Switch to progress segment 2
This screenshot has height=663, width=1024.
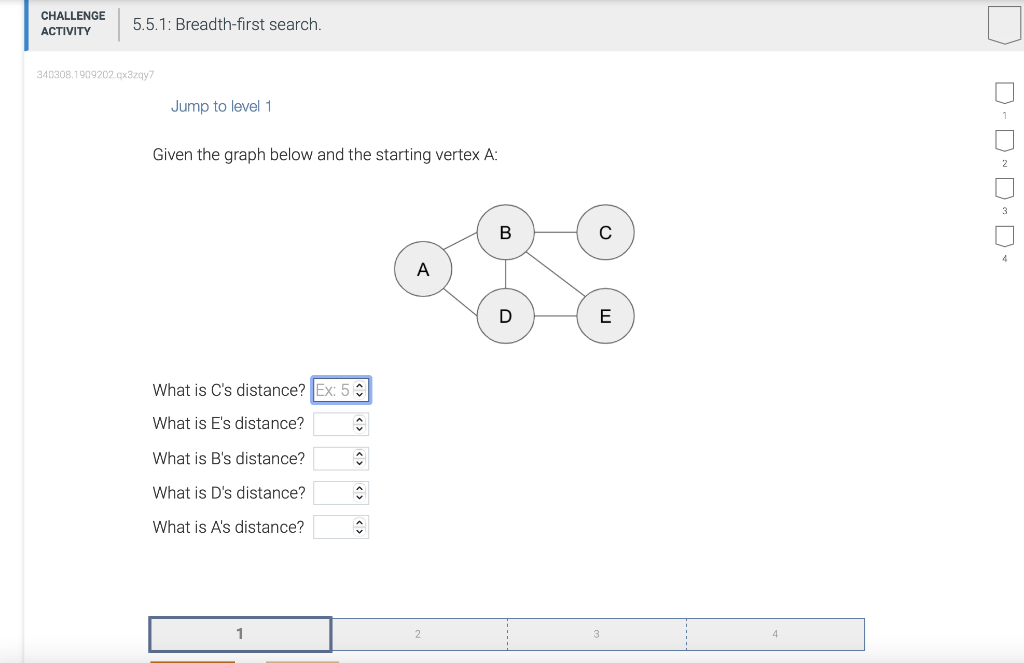pyautogui.click(x=417, y=633)
